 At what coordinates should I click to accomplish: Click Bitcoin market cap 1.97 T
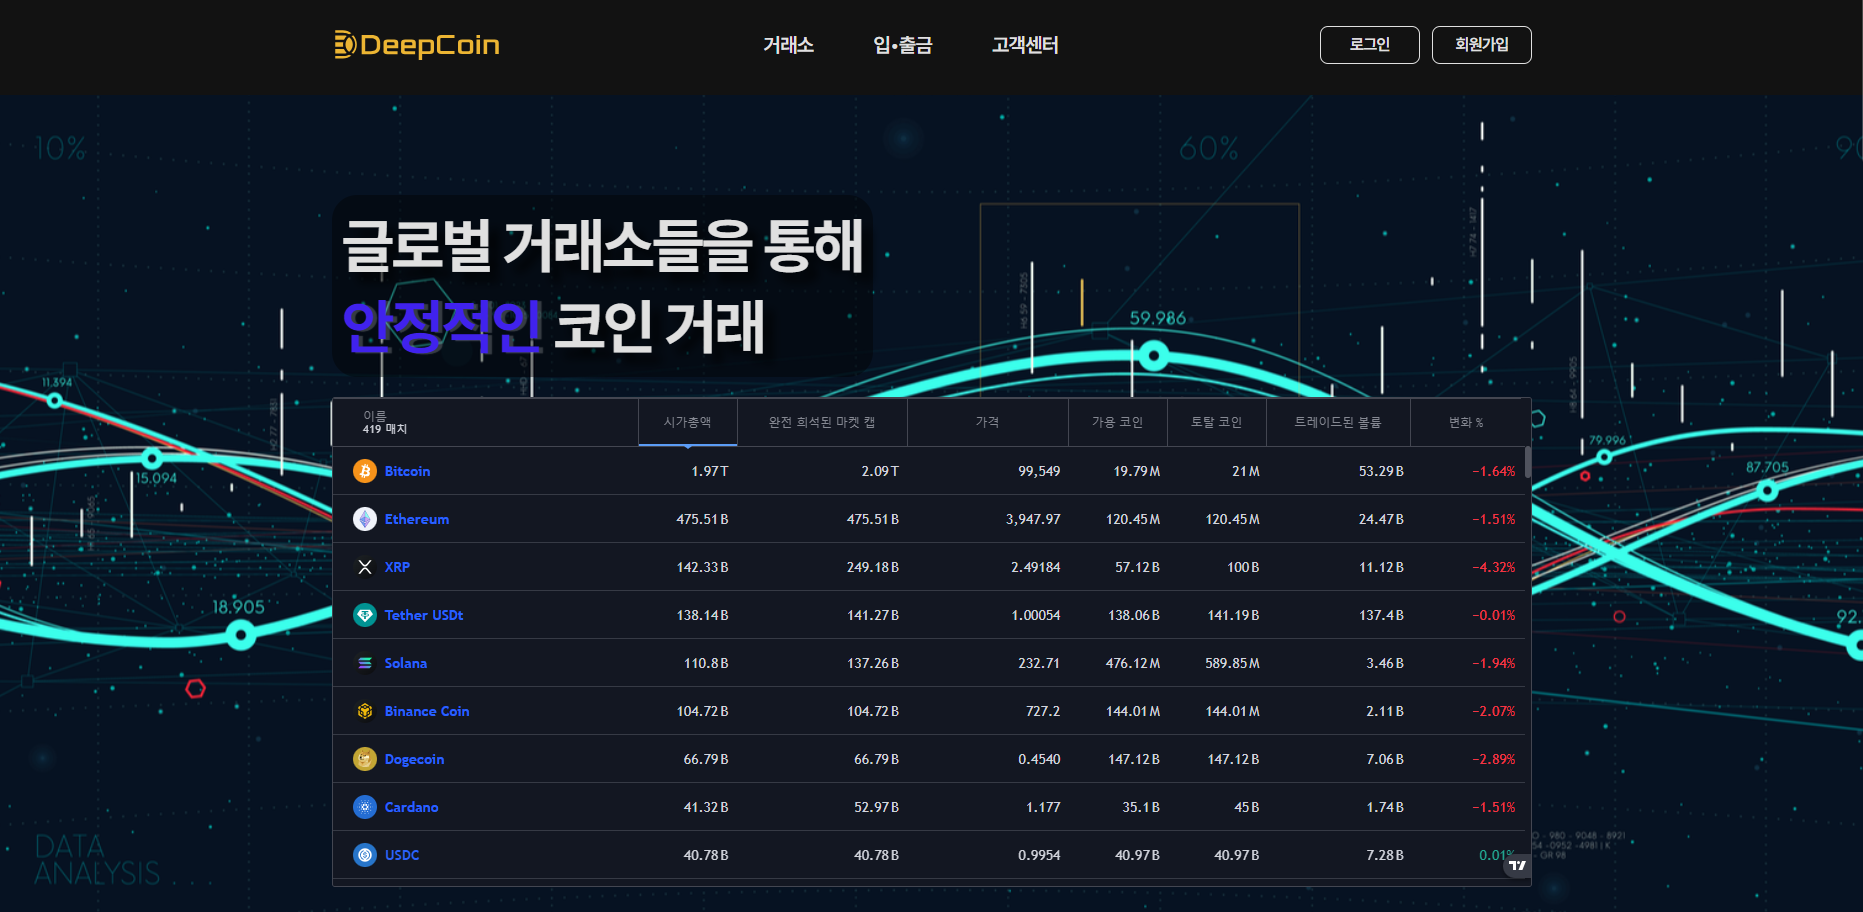[710, 471]
